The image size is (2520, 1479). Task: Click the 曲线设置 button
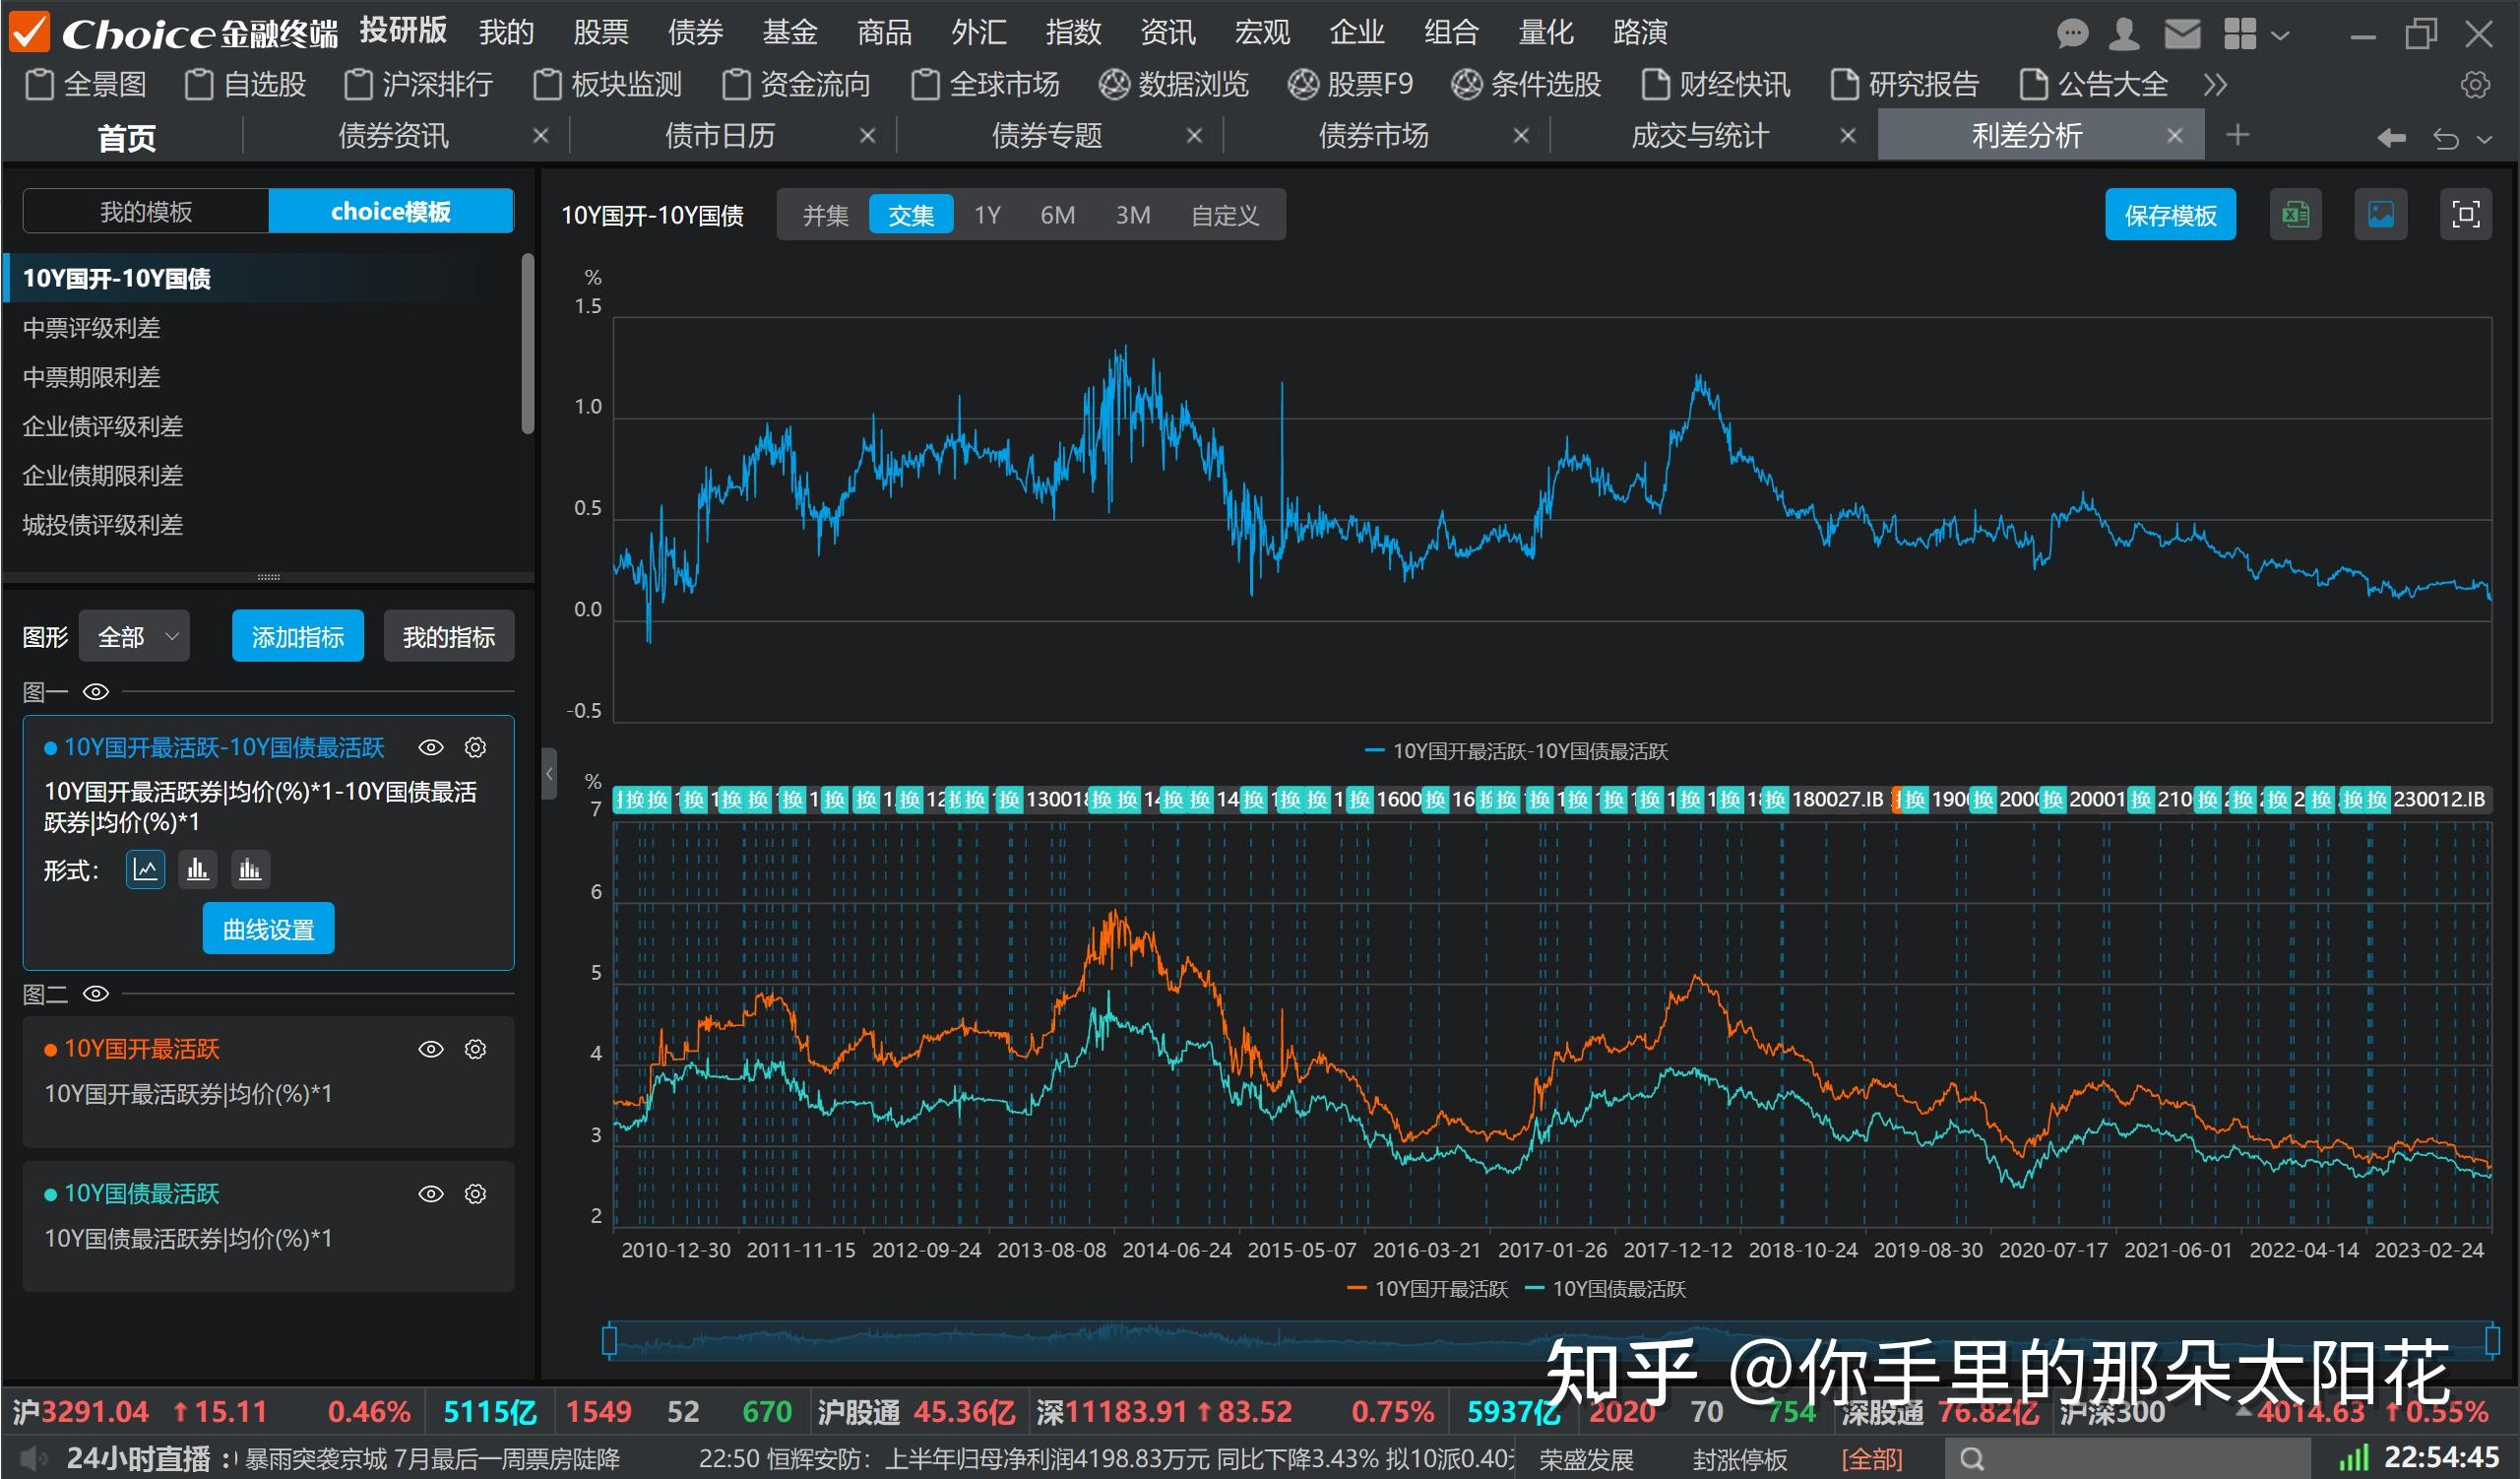[x=268, y=929]
